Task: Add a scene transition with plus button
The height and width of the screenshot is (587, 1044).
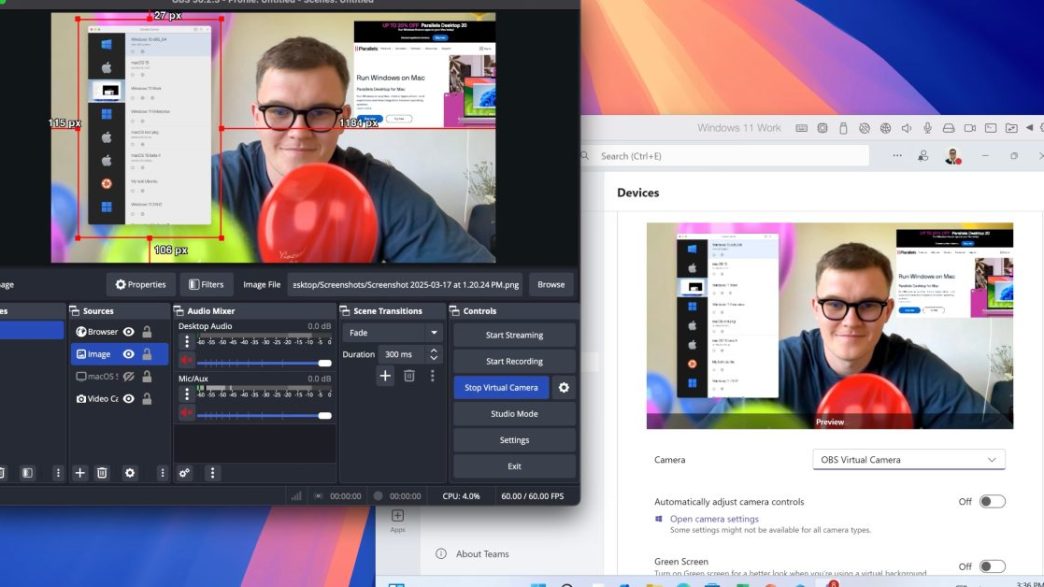Action: [x=385, y=376]
